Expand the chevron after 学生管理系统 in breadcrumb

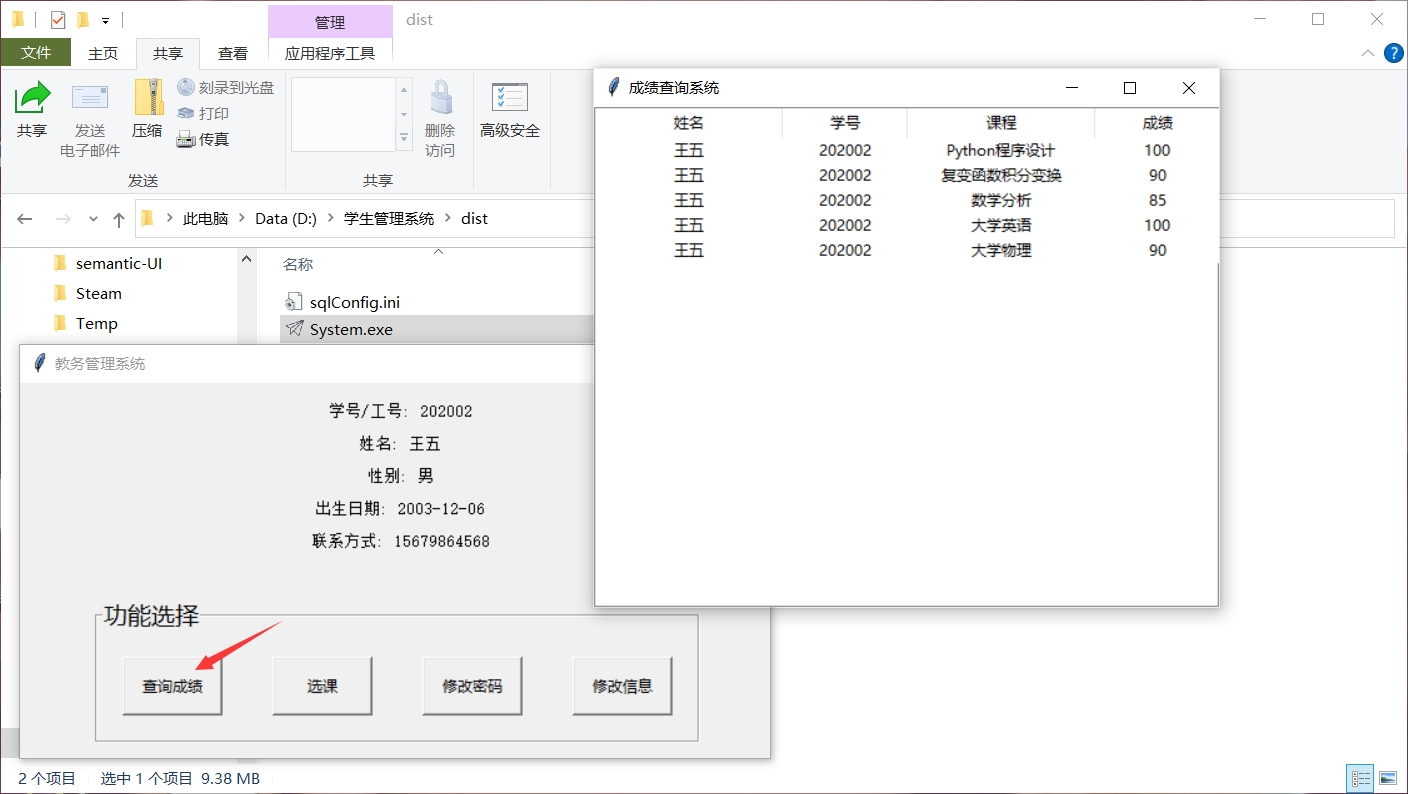tap(447, 218)
